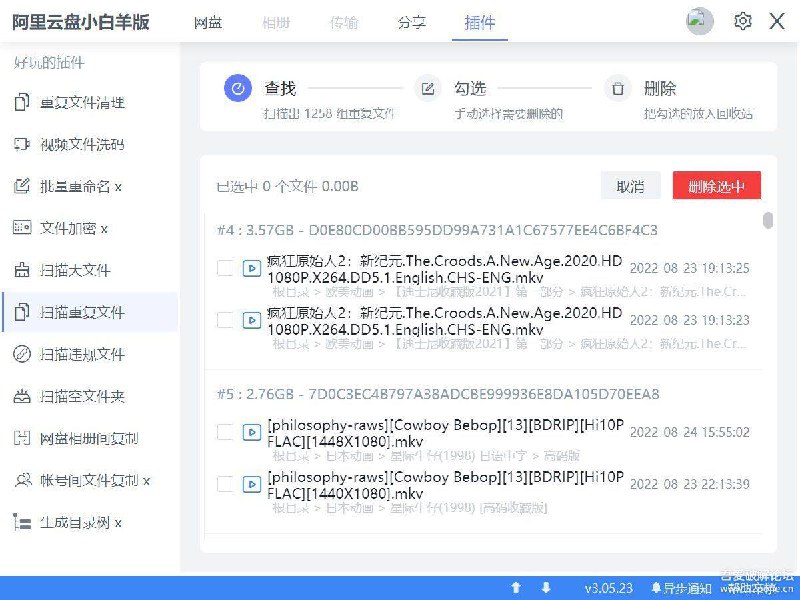800x600 pixels.
Task: Start the 查找 duplicate scan step
Action: tap(238, 88)
